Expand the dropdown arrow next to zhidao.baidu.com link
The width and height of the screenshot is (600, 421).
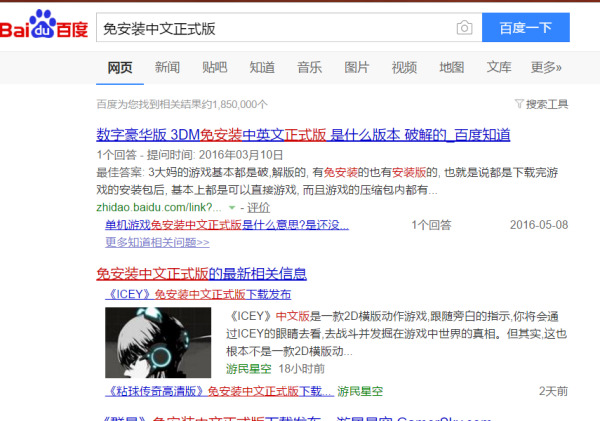(x=232, y=207)
